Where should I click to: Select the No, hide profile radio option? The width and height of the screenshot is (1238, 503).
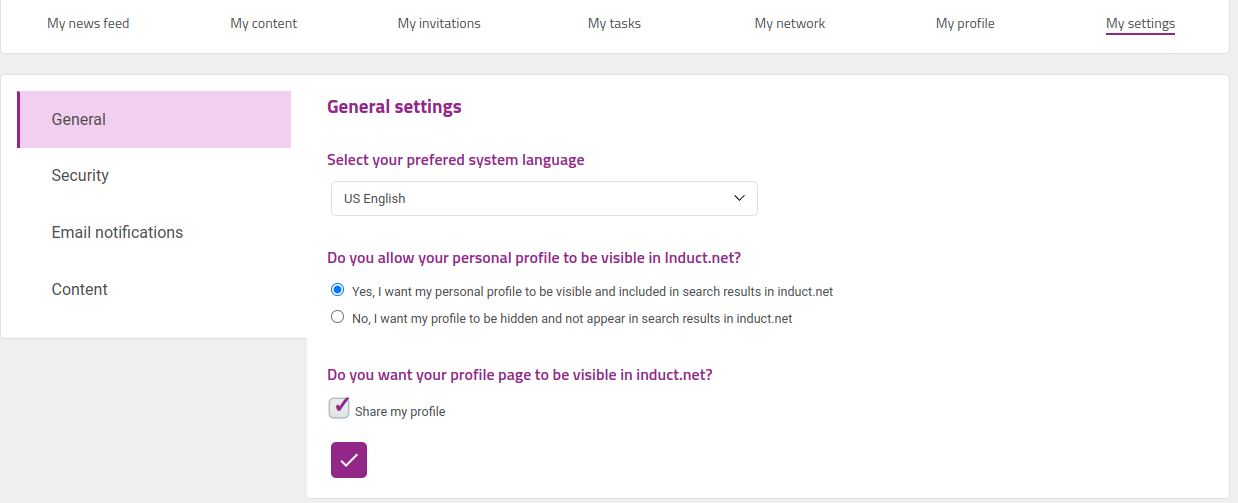337,317
